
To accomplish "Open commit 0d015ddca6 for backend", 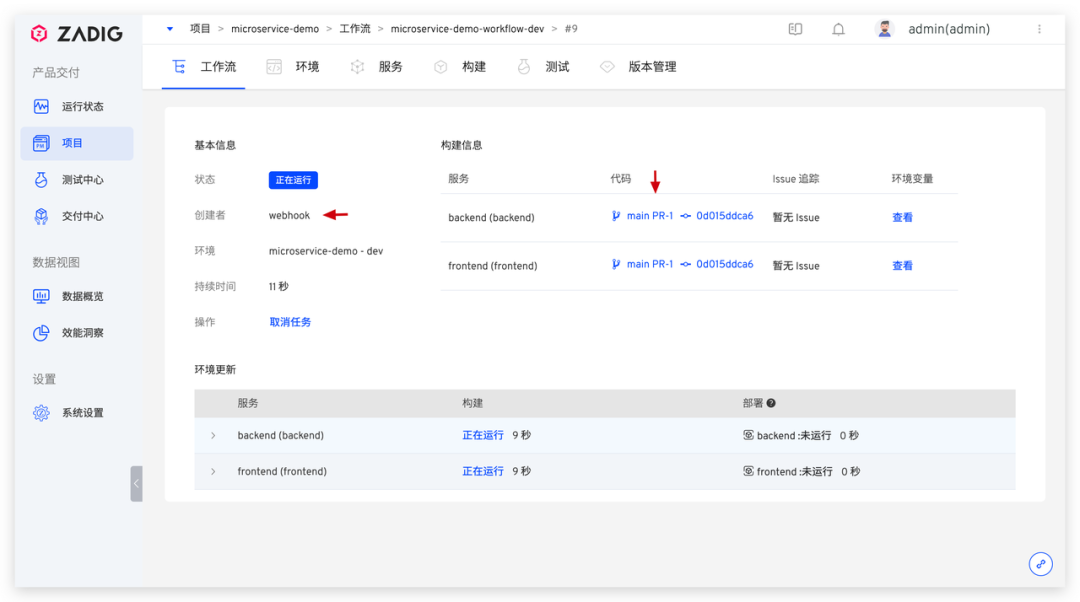I will click(x=725, y=216).
